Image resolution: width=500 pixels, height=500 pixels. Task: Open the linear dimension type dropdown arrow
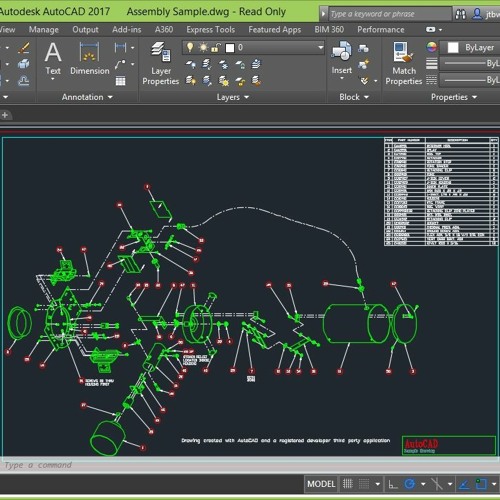pyautogui.click(x=132, y=48)
